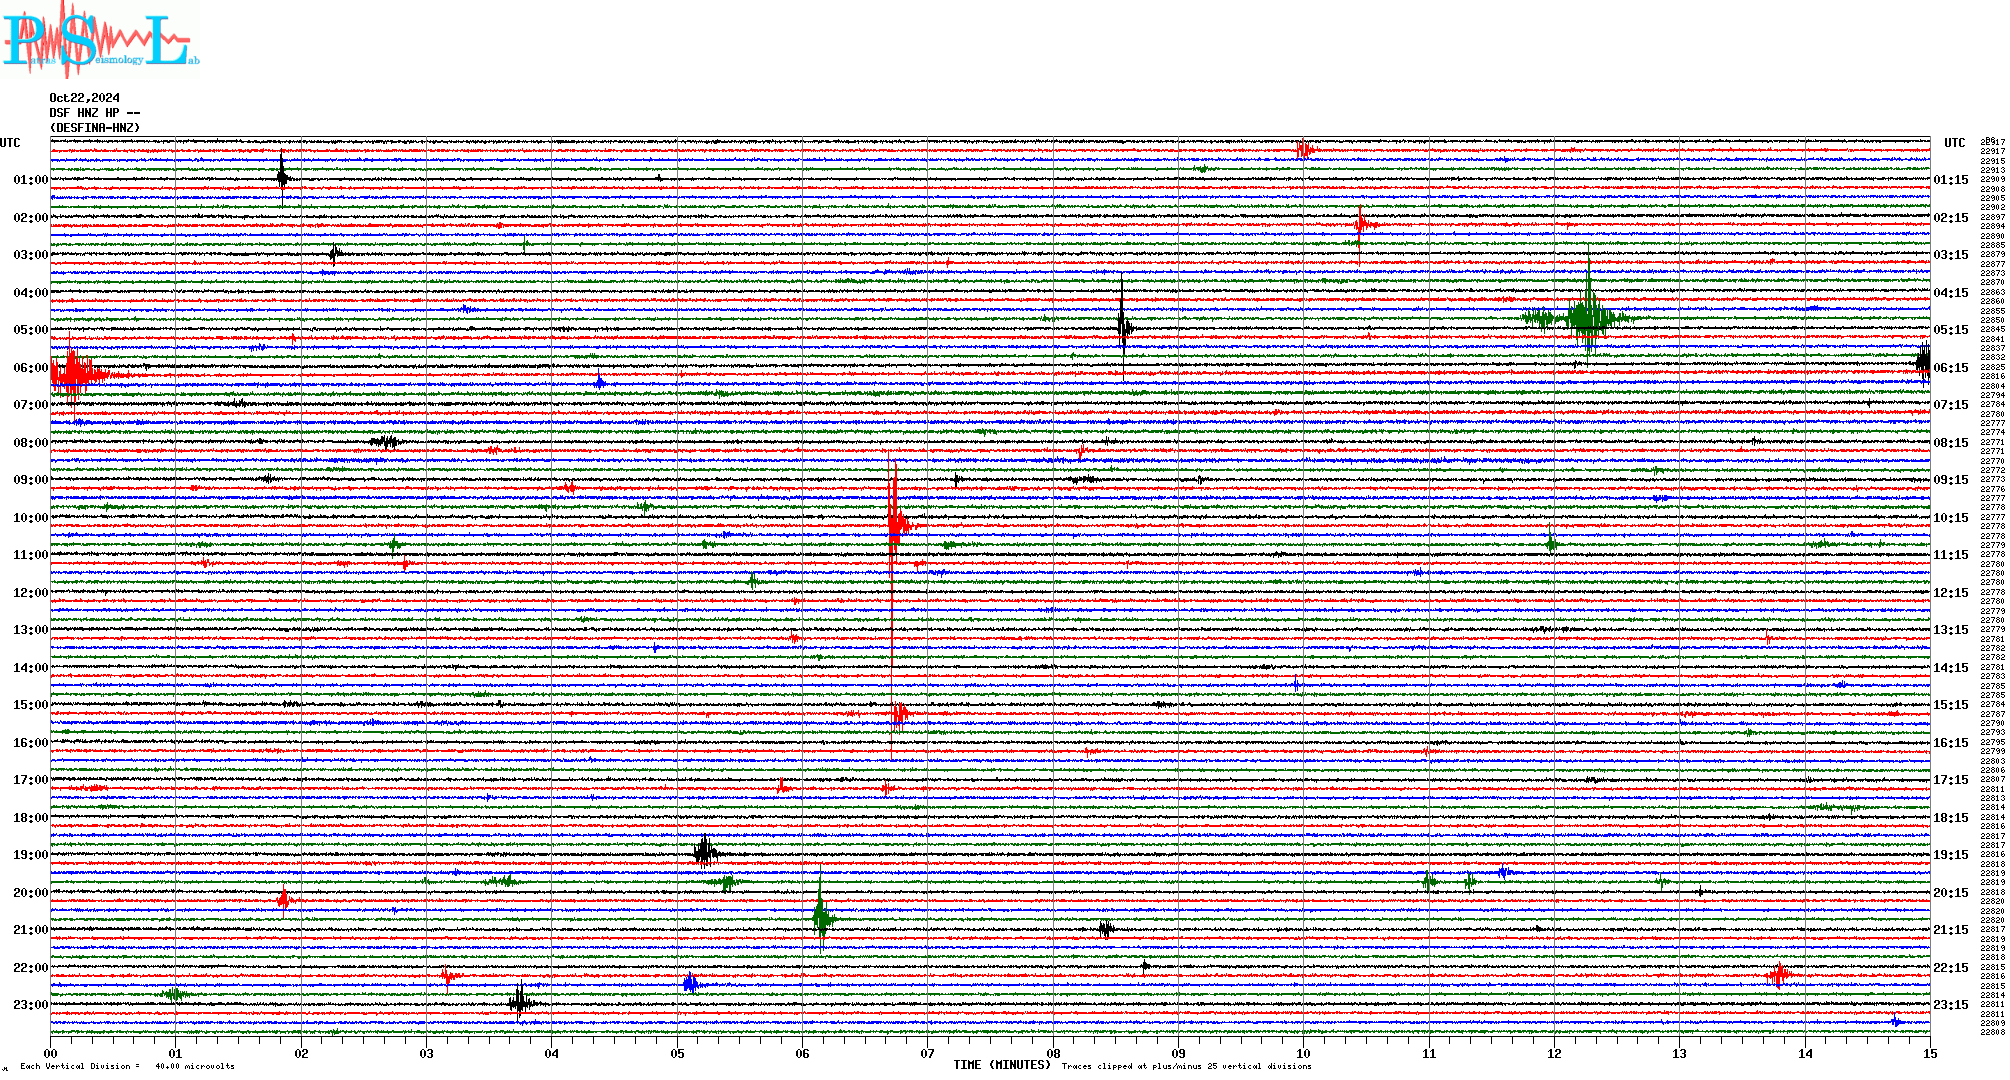Select the 03:00 hour label

(x=30, y=255)
